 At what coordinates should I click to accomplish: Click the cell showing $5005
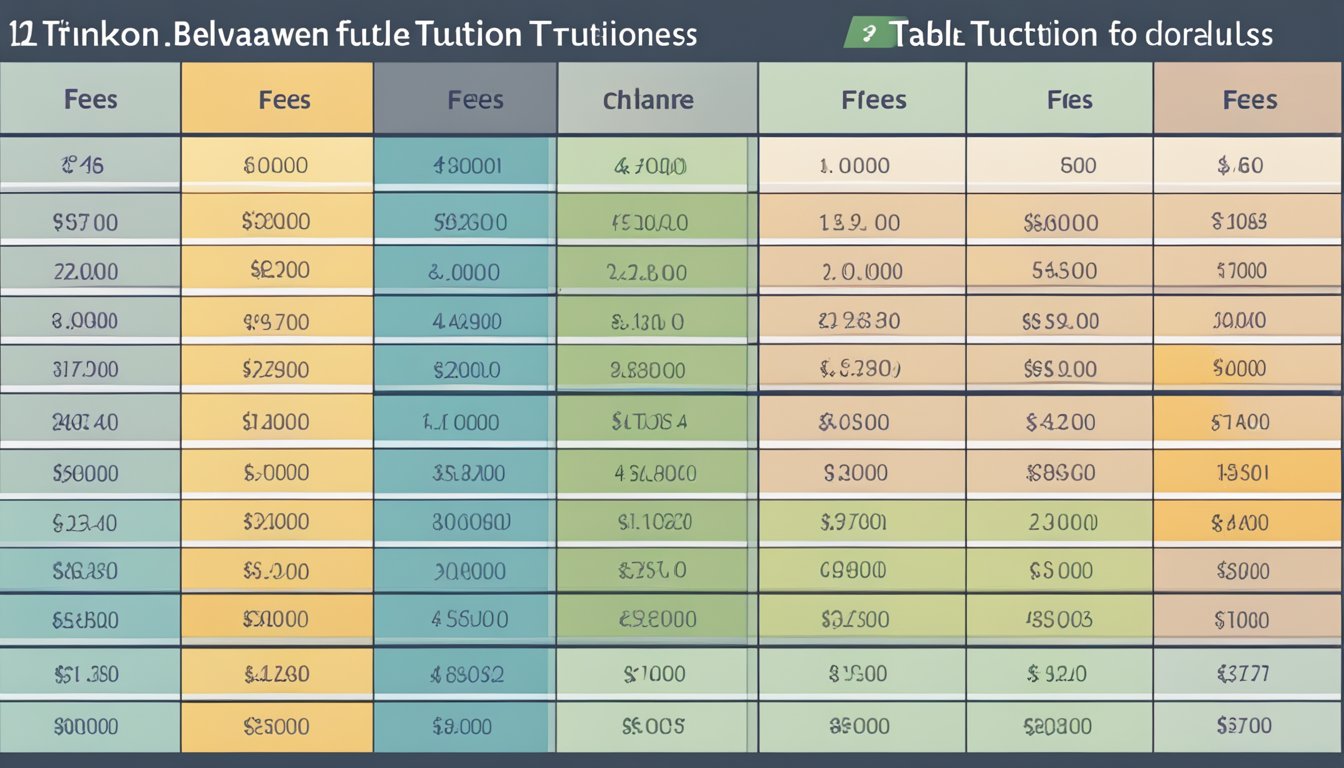coord(652,726)
